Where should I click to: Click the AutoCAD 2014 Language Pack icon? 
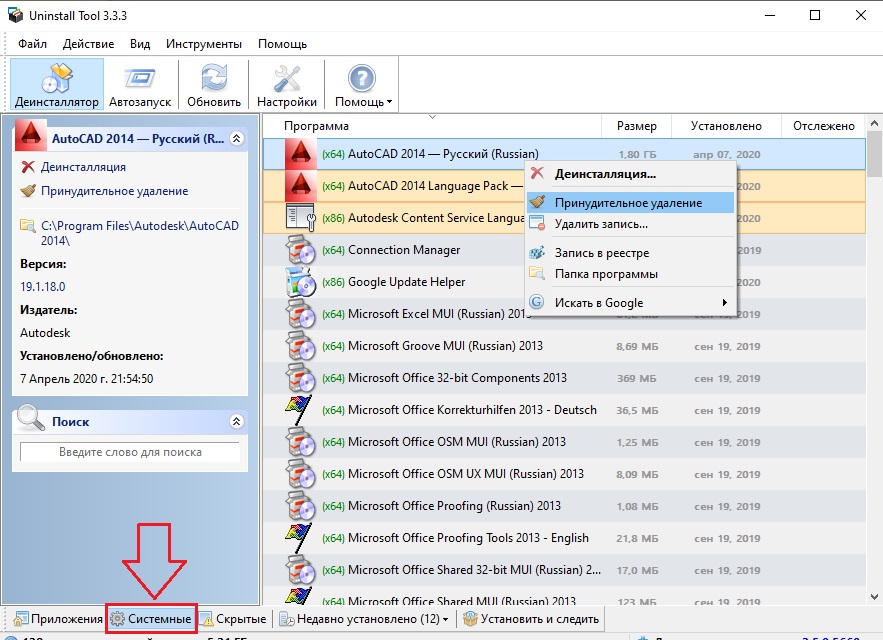click(300, 186)
